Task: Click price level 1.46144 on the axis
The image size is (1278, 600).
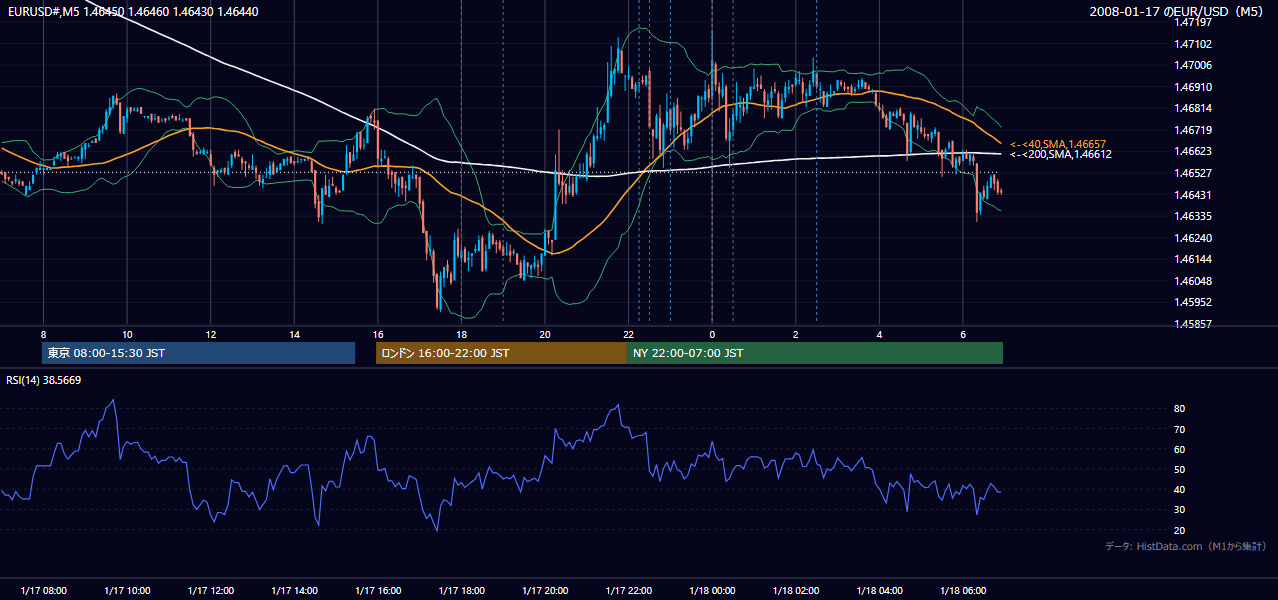Action: tap(1193, 259)
